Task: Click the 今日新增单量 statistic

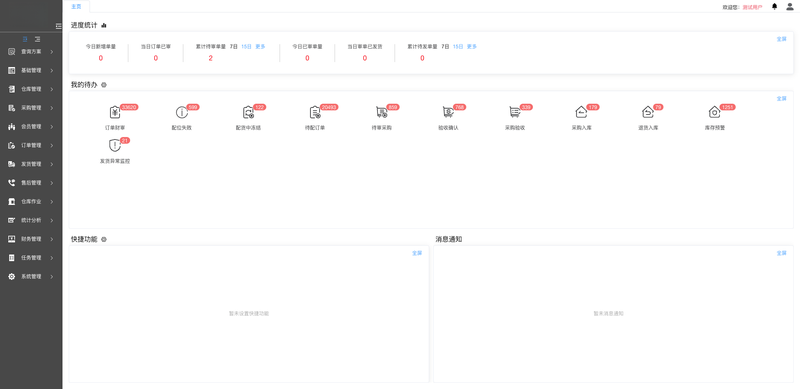Action: point(101,52)
